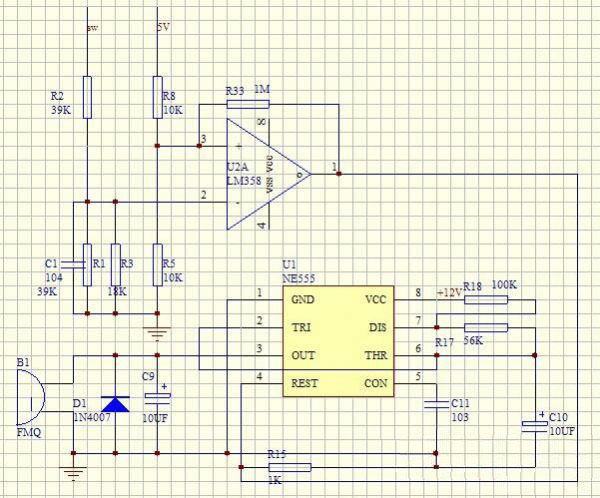Screen dimensions: 600x498
Task: Select the B1 FMQ buzzer symbol
Action: (x=31, y=398)
